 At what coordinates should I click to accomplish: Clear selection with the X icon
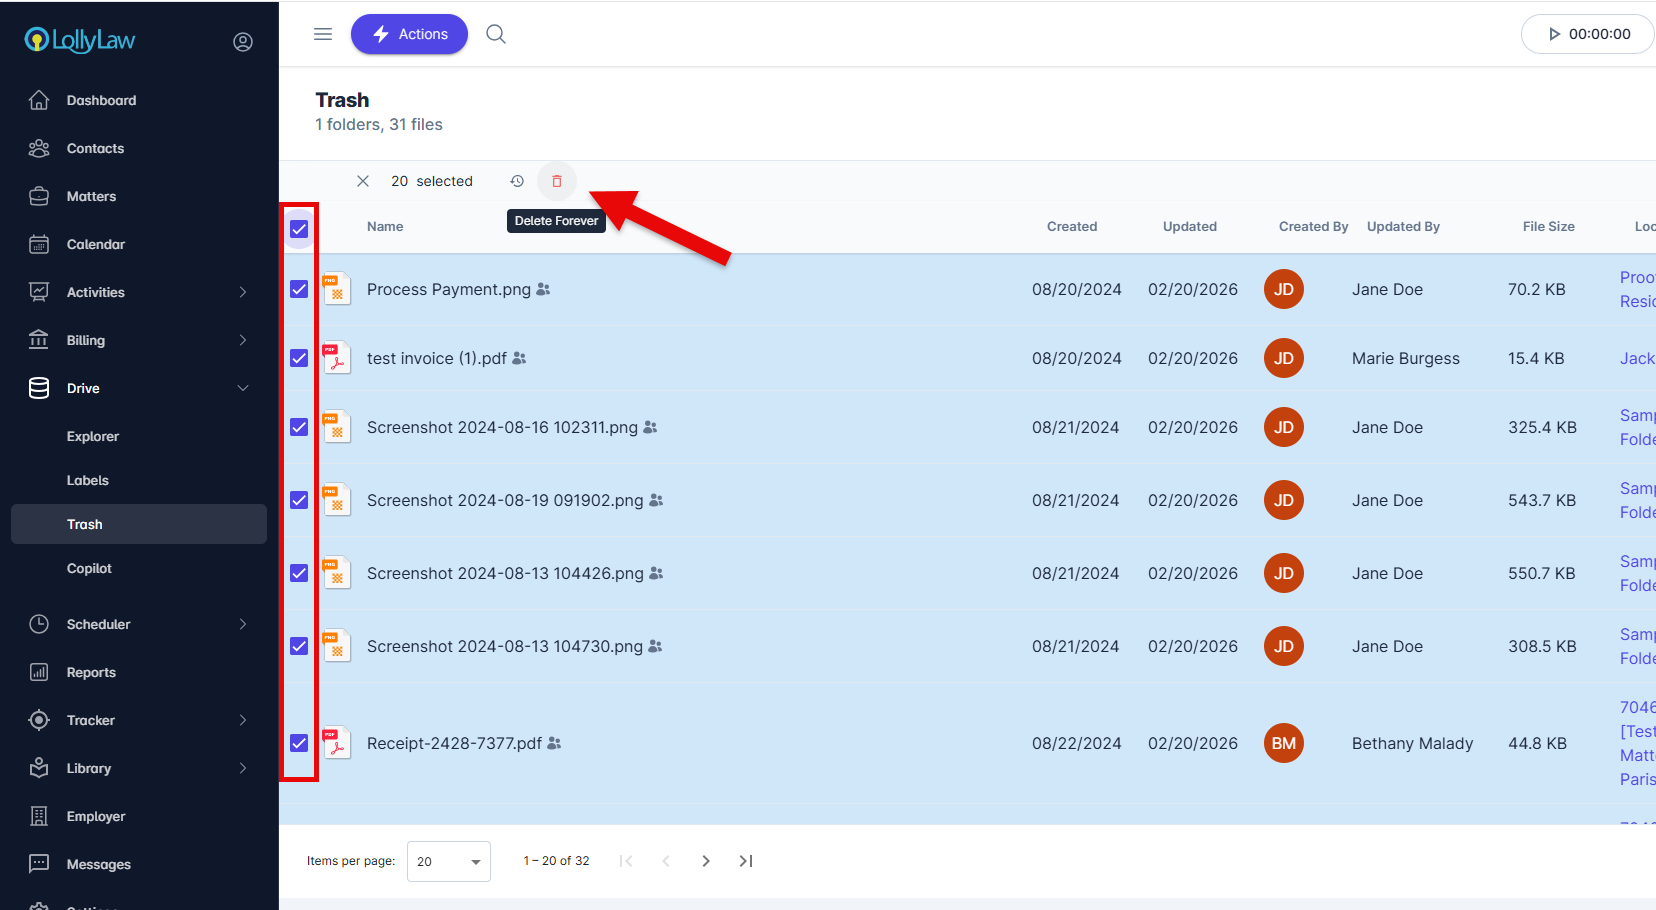363,181
